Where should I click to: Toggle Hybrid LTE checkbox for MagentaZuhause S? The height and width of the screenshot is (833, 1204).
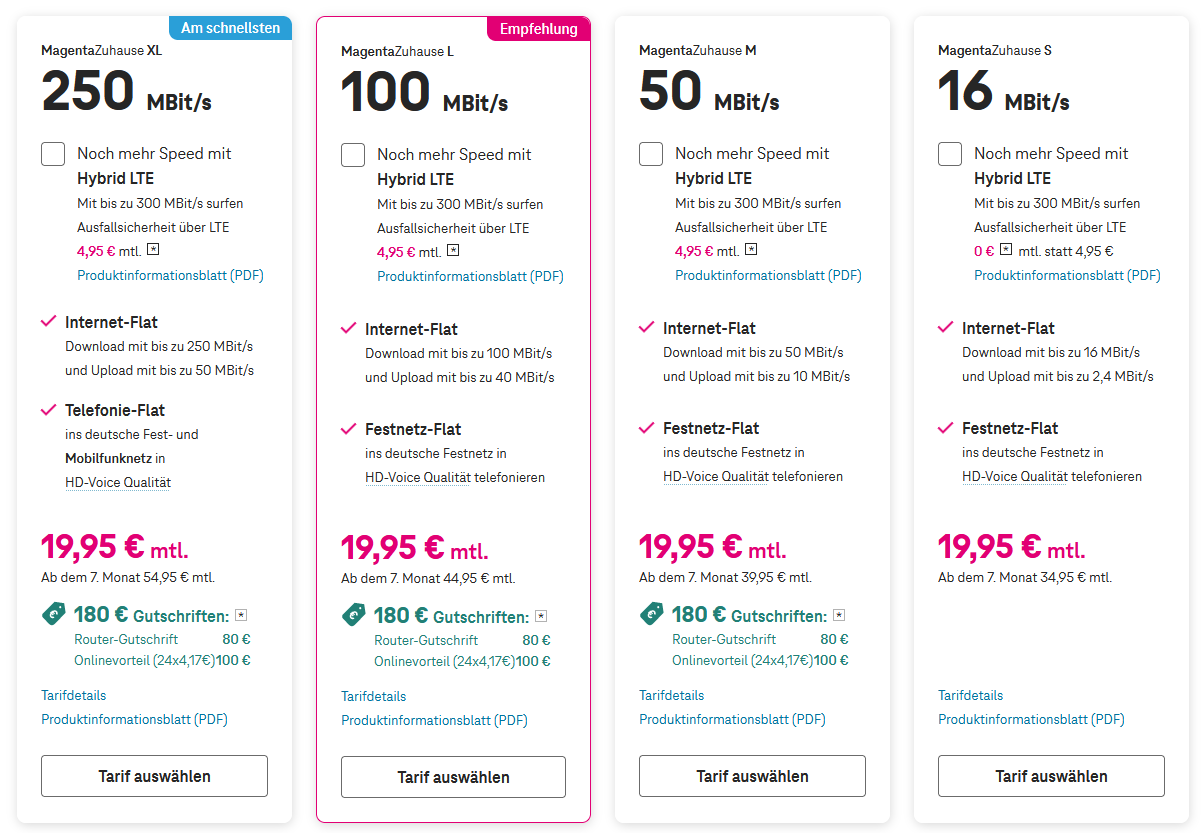pos(950,154)
